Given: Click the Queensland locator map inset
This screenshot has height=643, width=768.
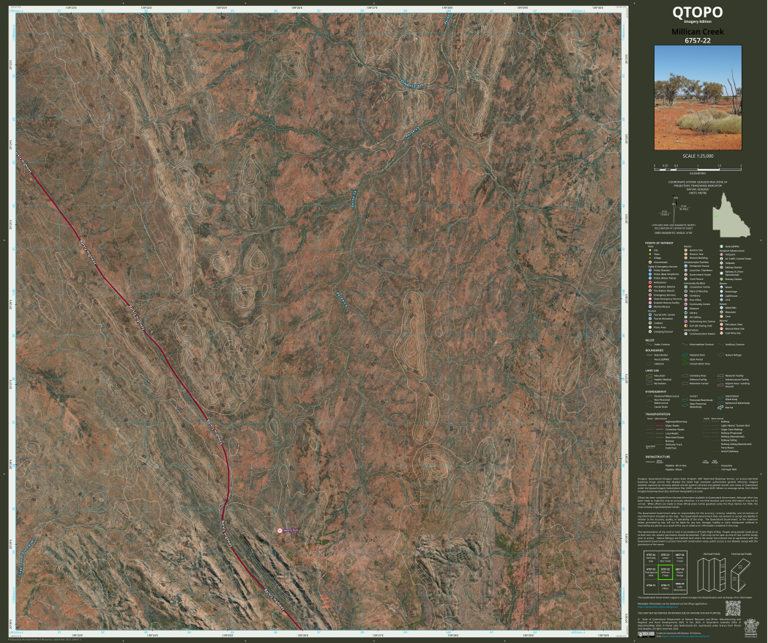Looking at the screenshot, I should 730,214.
